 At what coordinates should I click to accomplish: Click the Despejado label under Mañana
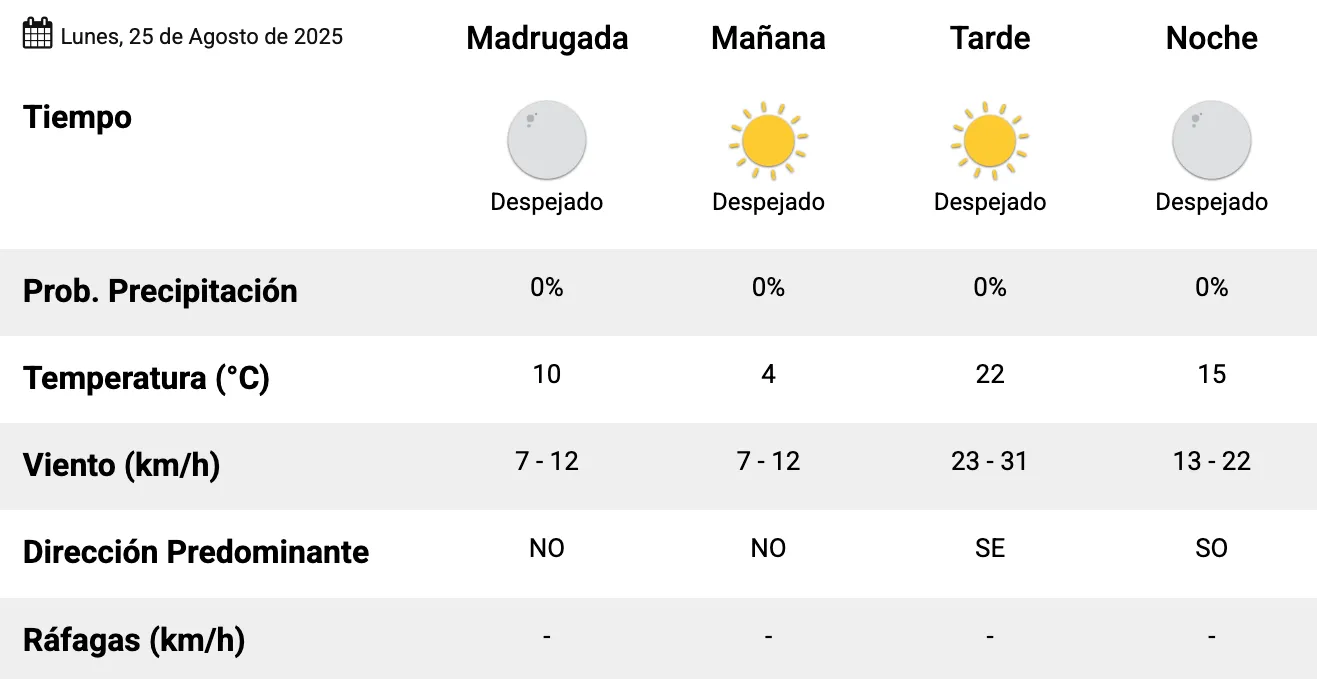(768, 202)
